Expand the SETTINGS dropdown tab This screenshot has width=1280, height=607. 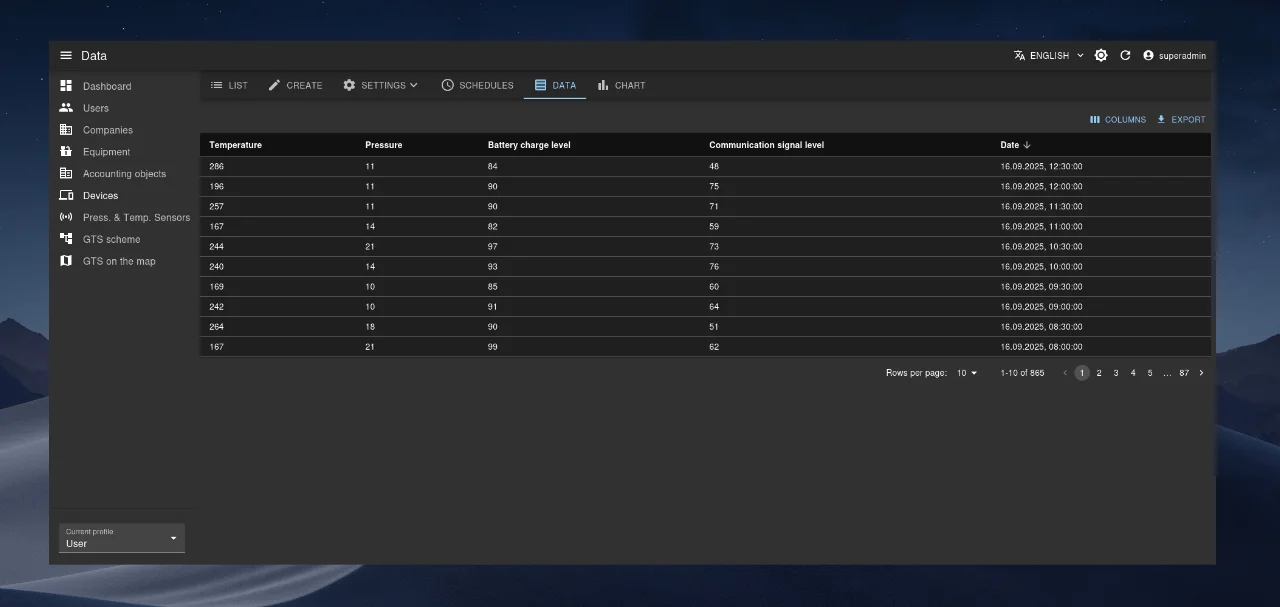381,86
